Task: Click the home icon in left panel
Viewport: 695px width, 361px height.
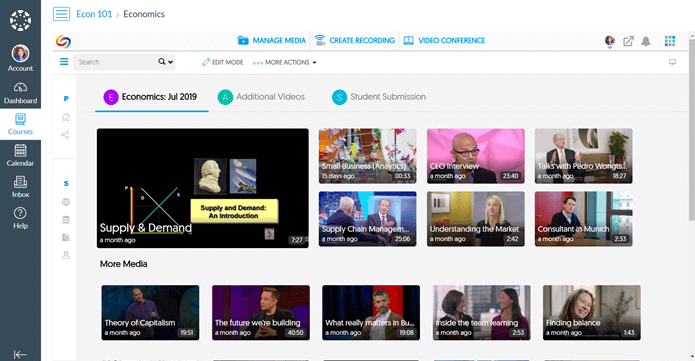Action: 66,117
